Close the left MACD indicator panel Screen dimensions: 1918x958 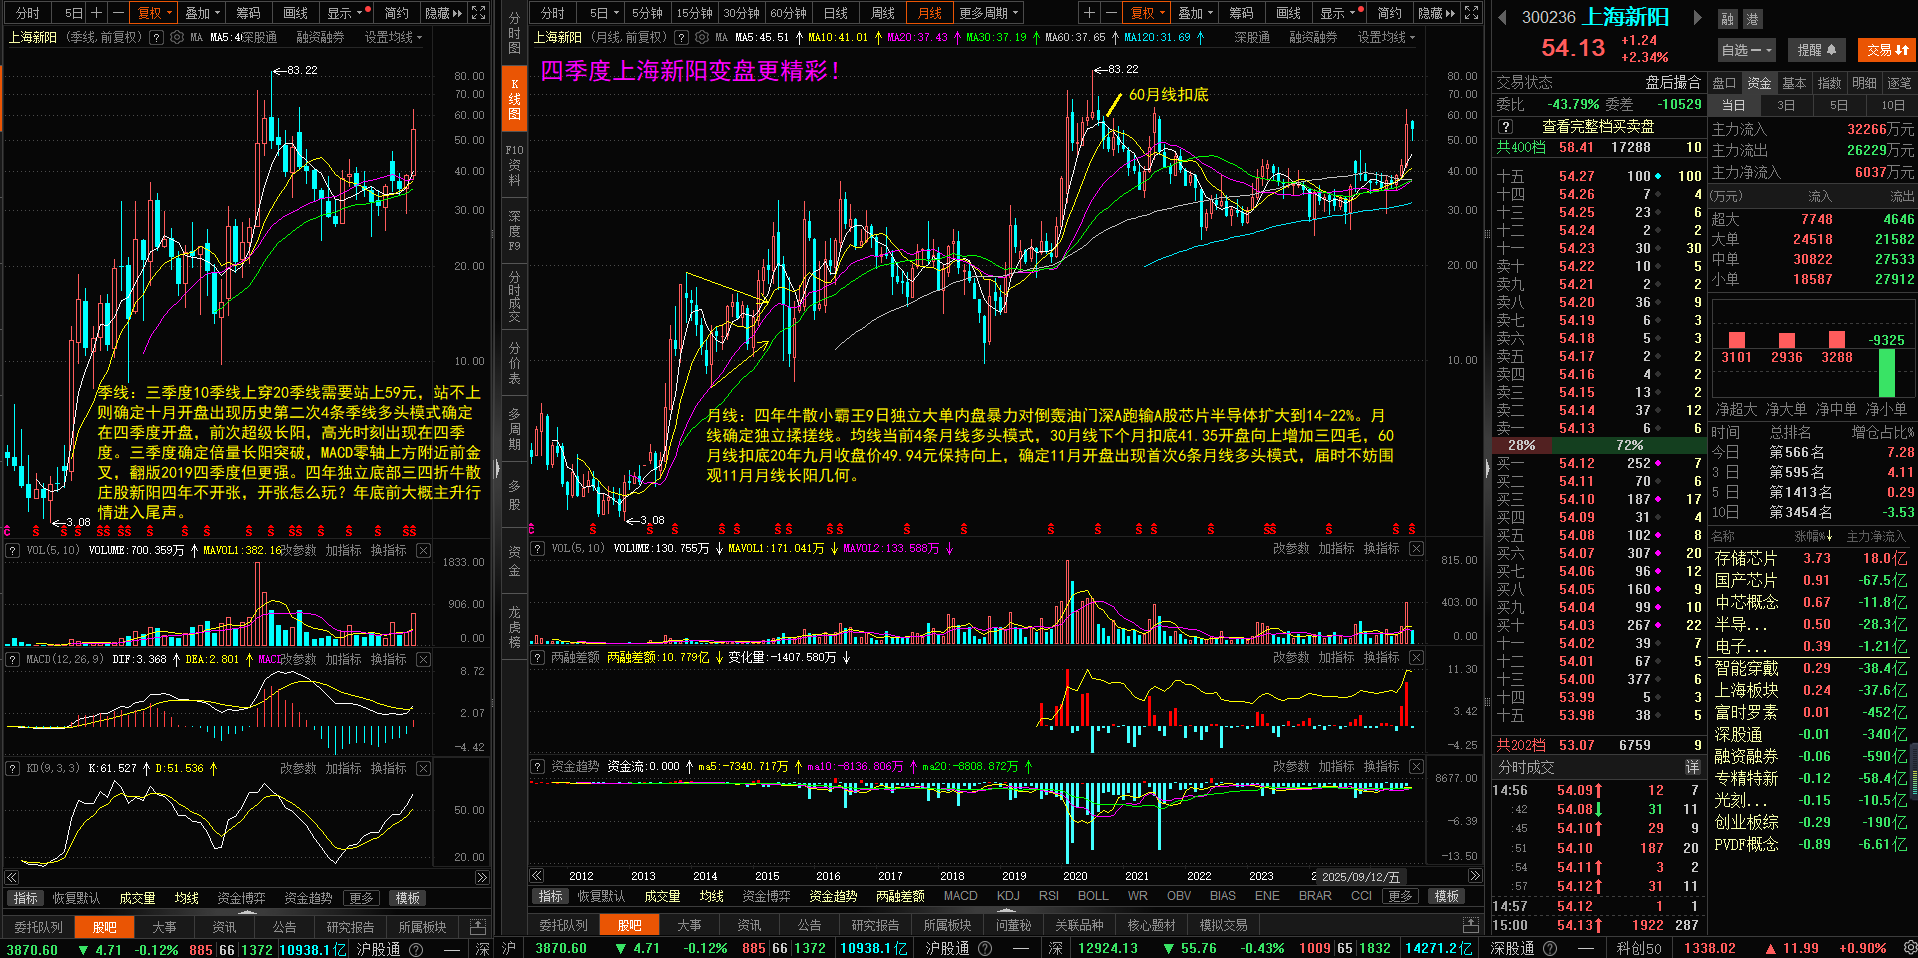click(x=423, y=659)
